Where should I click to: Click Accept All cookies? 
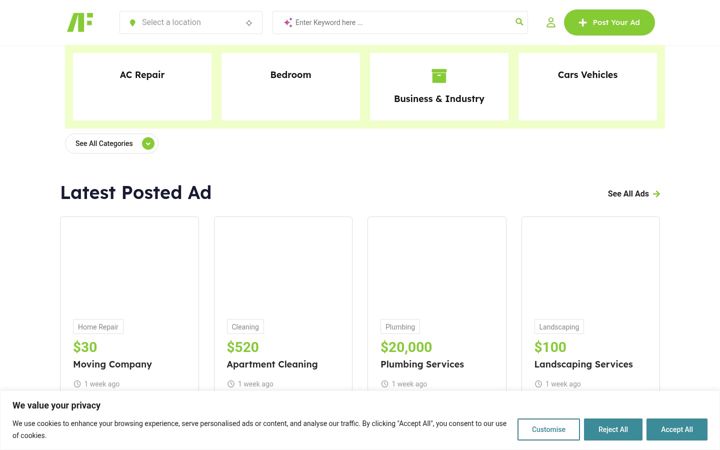tap(677, 429)
